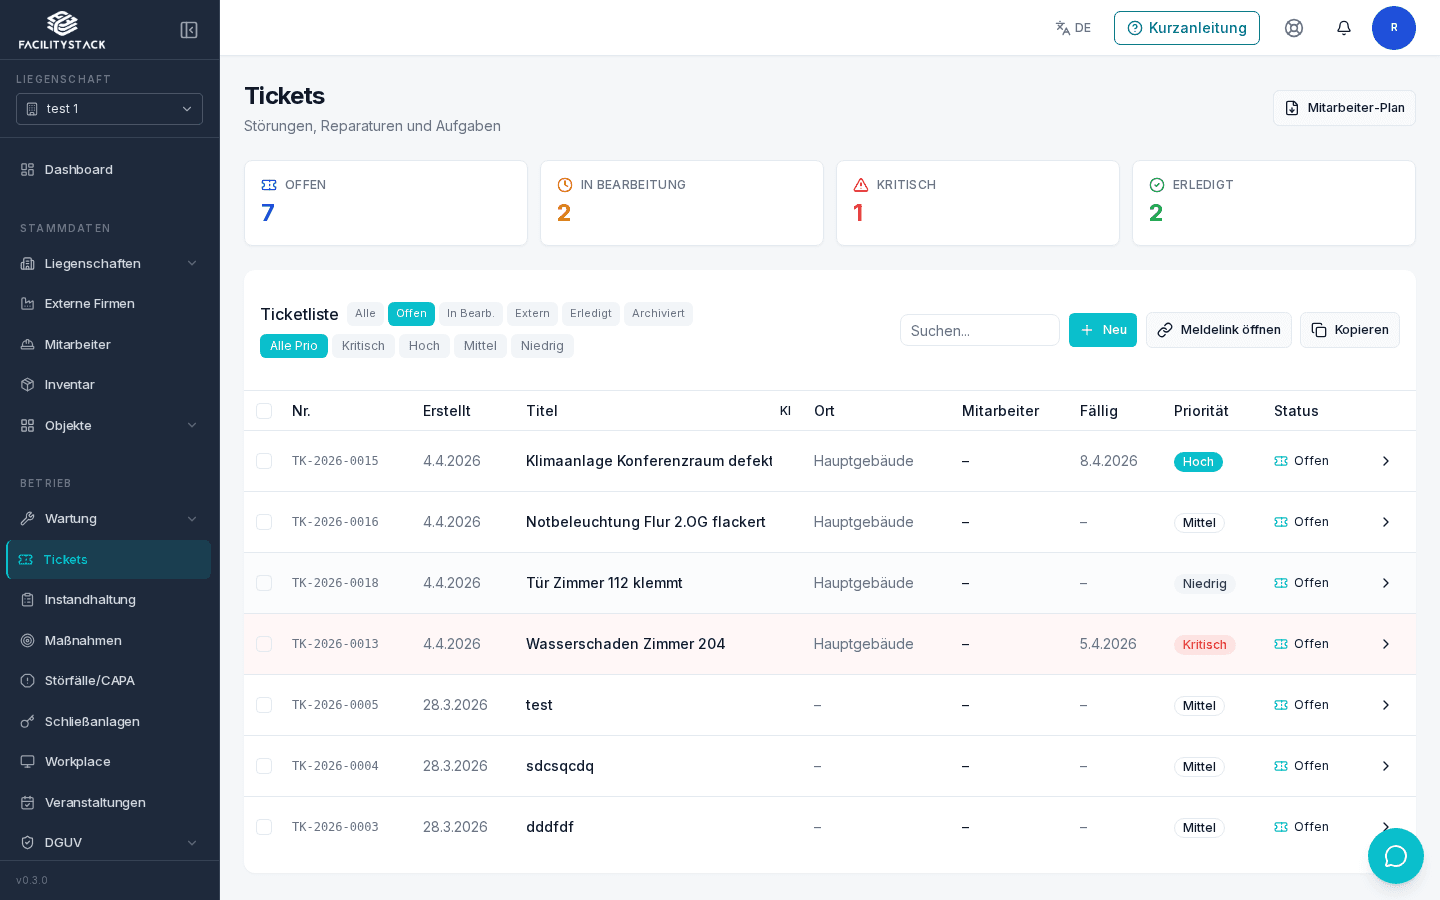Open the Liegenschaft dropdown showing test 1
The width and height of the screenshot is (1440, 900).
tap(109, 109)
